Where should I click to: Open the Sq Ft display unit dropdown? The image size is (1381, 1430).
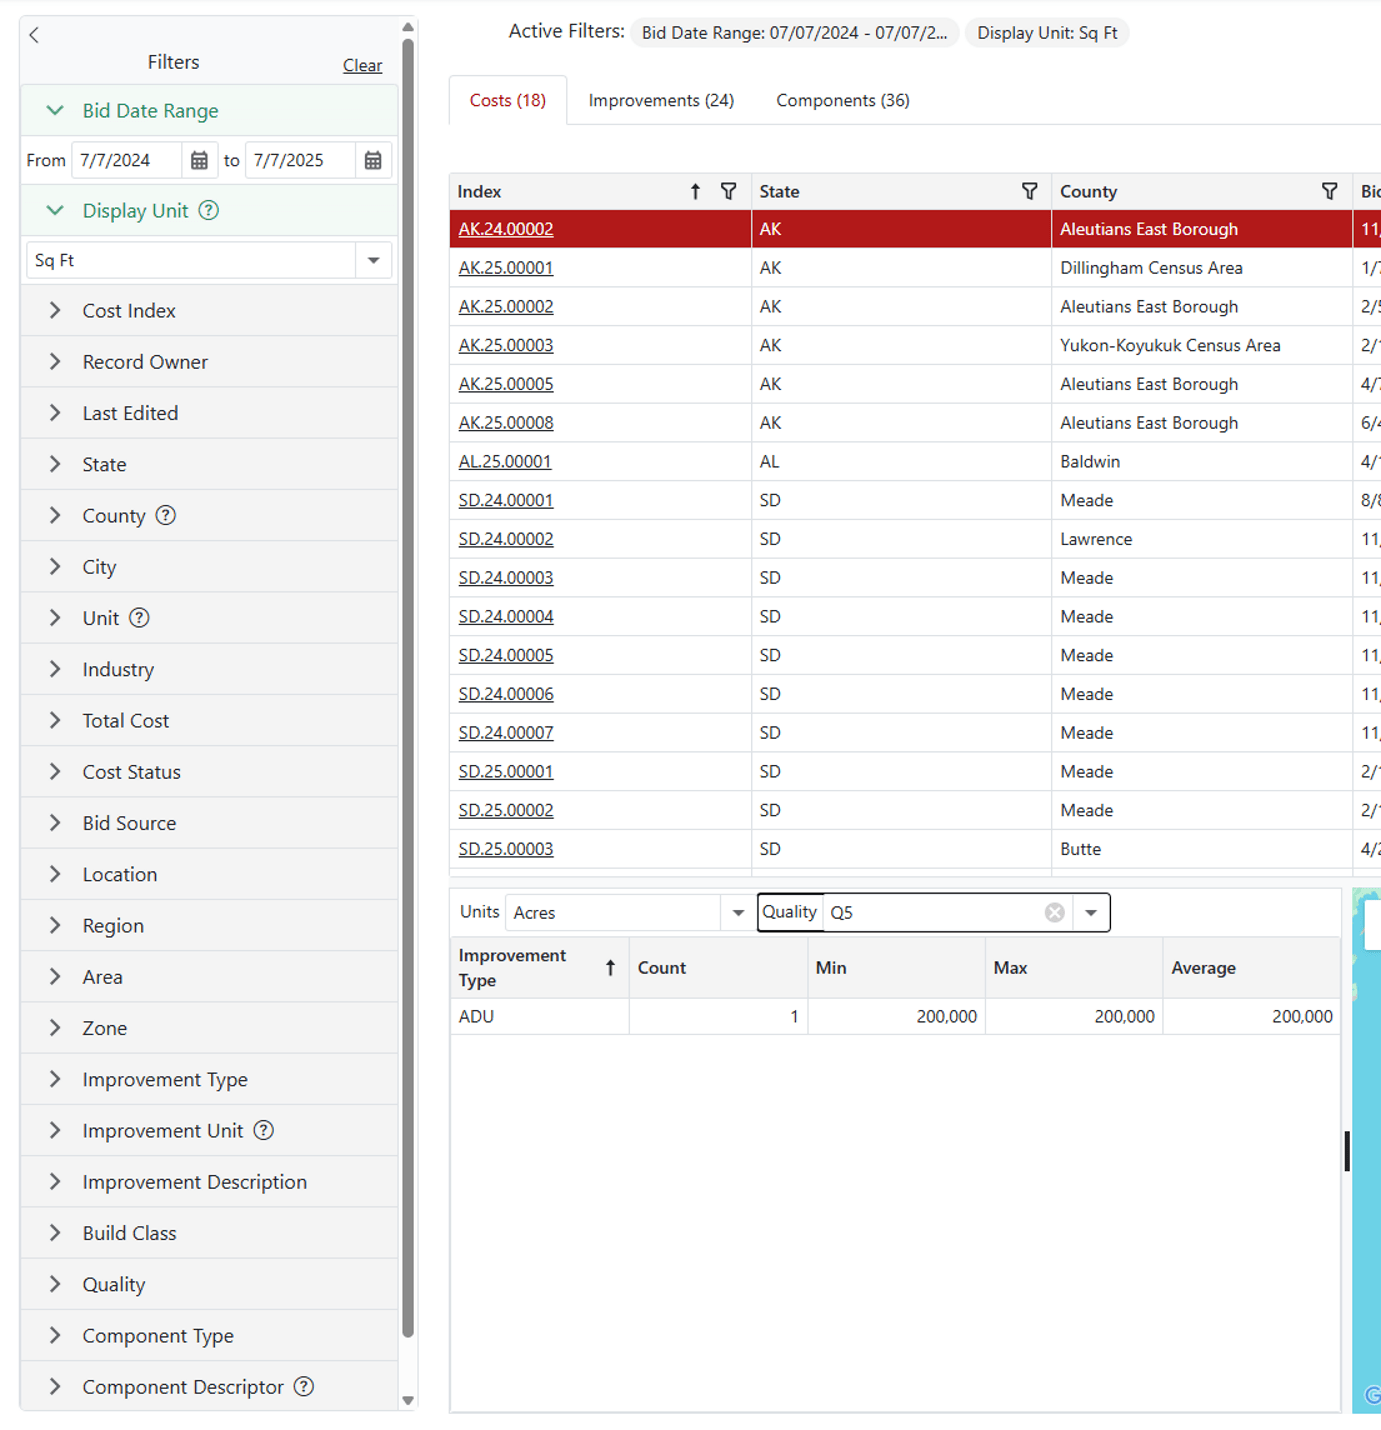pyautogui.click(x=373, y=260)
